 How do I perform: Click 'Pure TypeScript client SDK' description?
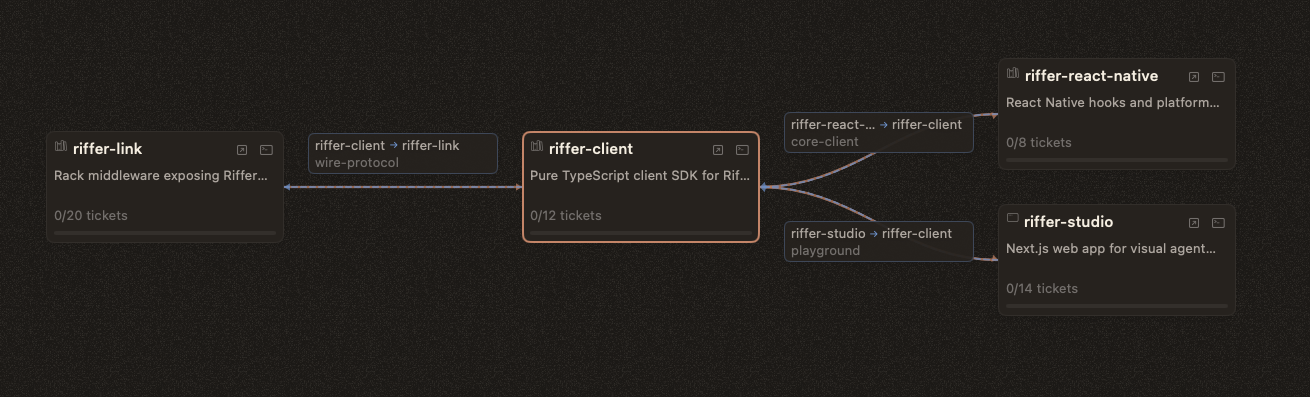pos(640,176)
